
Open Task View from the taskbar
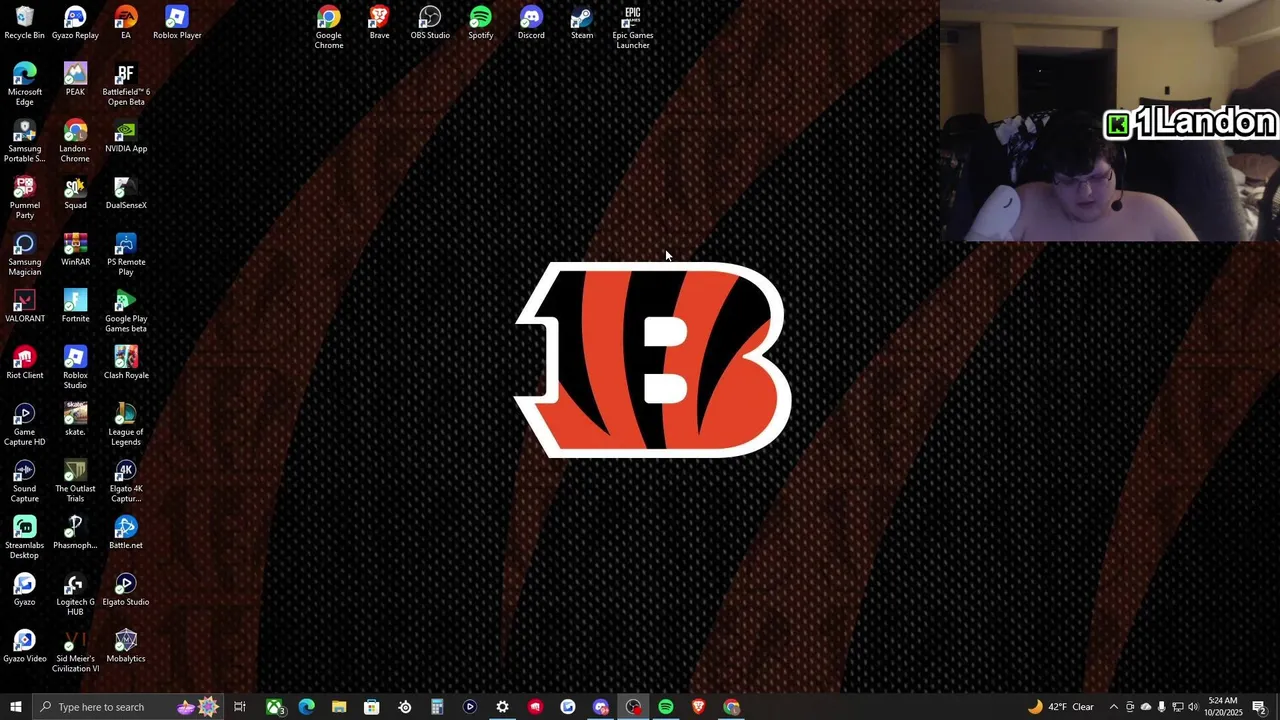tap(240, 707)
